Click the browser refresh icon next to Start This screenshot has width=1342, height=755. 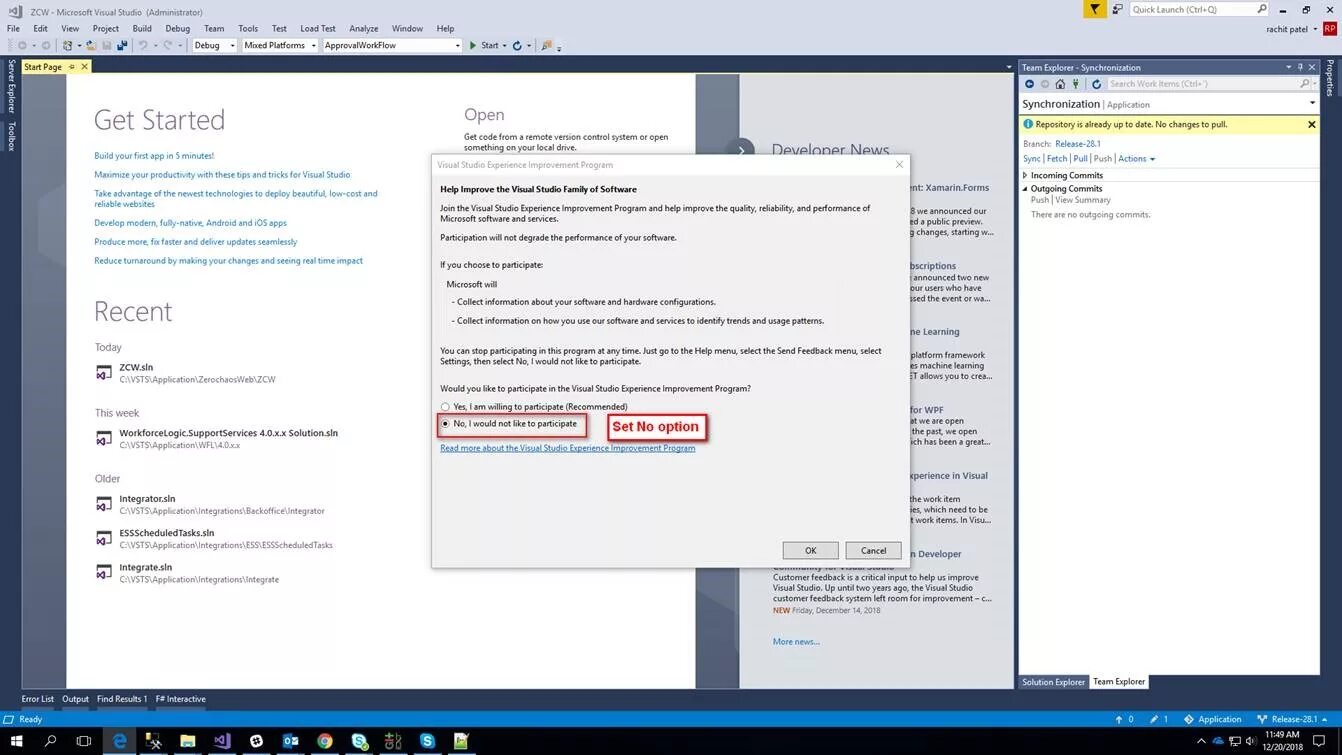point(517,45)
